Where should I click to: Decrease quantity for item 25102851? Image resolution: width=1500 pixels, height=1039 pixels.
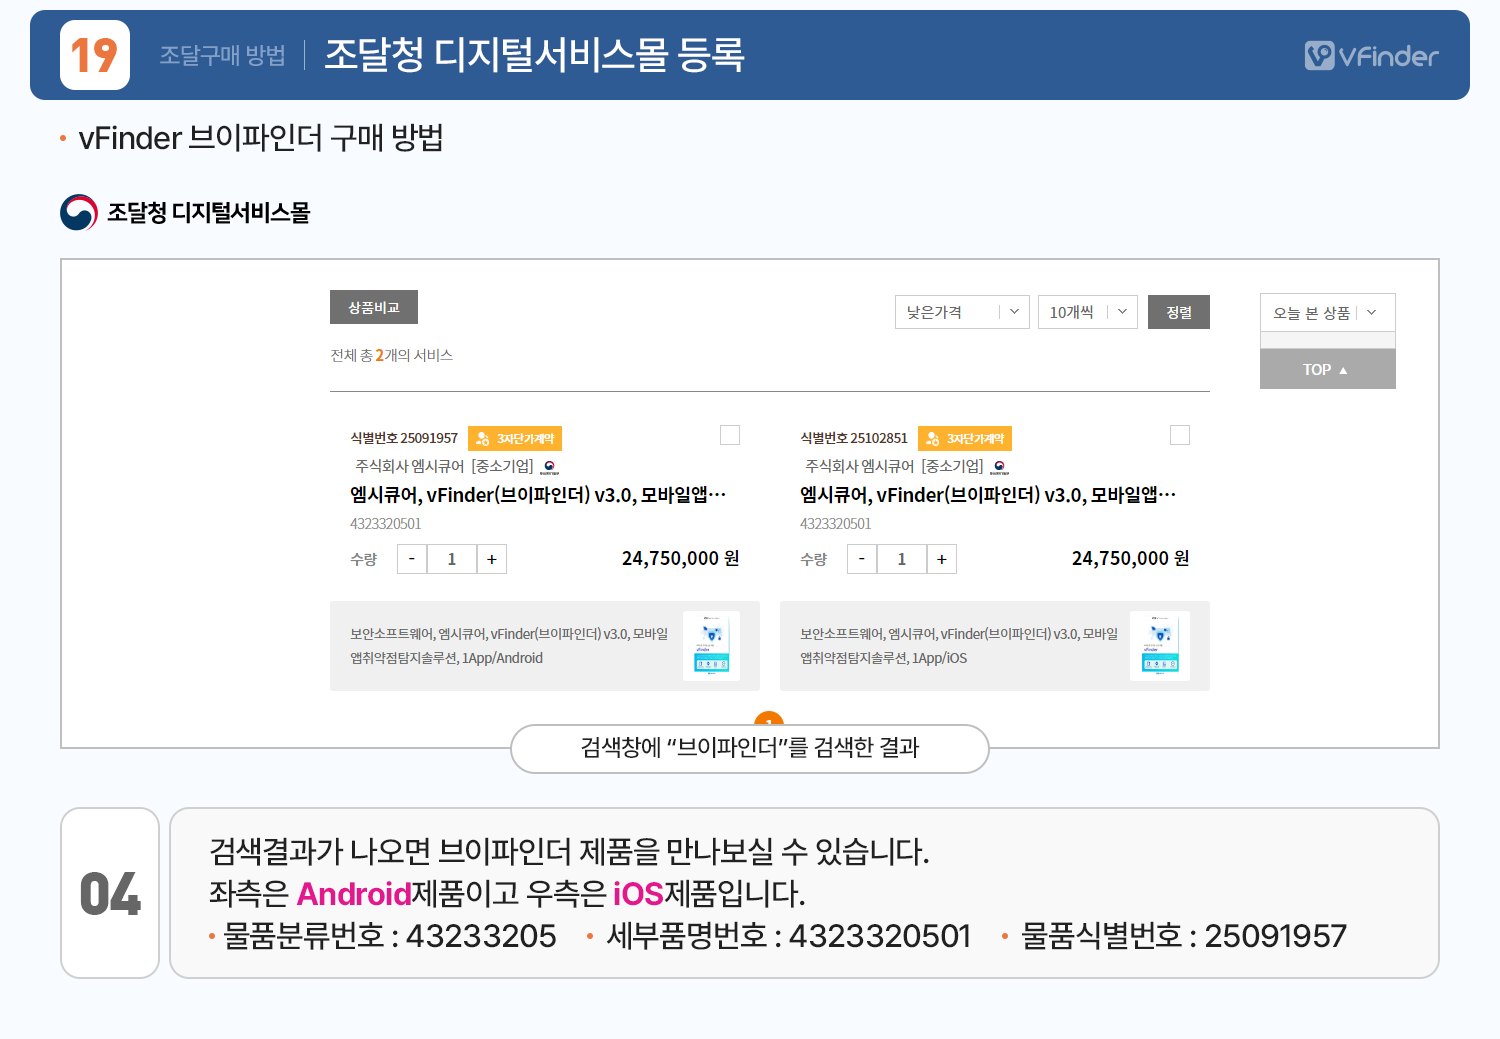coord(862,559)
